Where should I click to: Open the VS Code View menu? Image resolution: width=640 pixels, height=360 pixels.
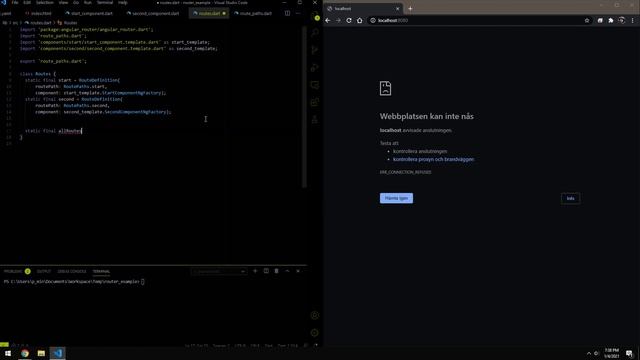[63, 2]
